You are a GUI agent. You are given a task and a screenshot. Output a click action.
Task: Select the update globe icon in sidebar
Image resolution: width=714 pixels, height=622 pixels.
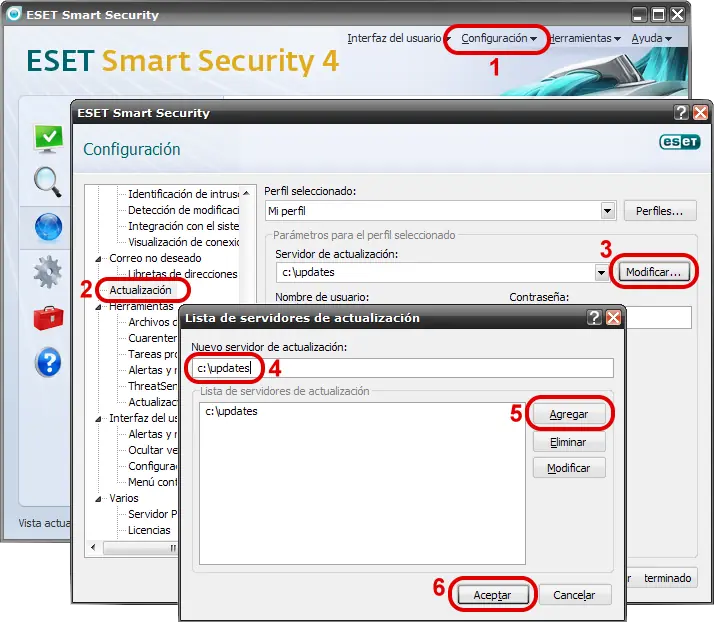[48, 227]
